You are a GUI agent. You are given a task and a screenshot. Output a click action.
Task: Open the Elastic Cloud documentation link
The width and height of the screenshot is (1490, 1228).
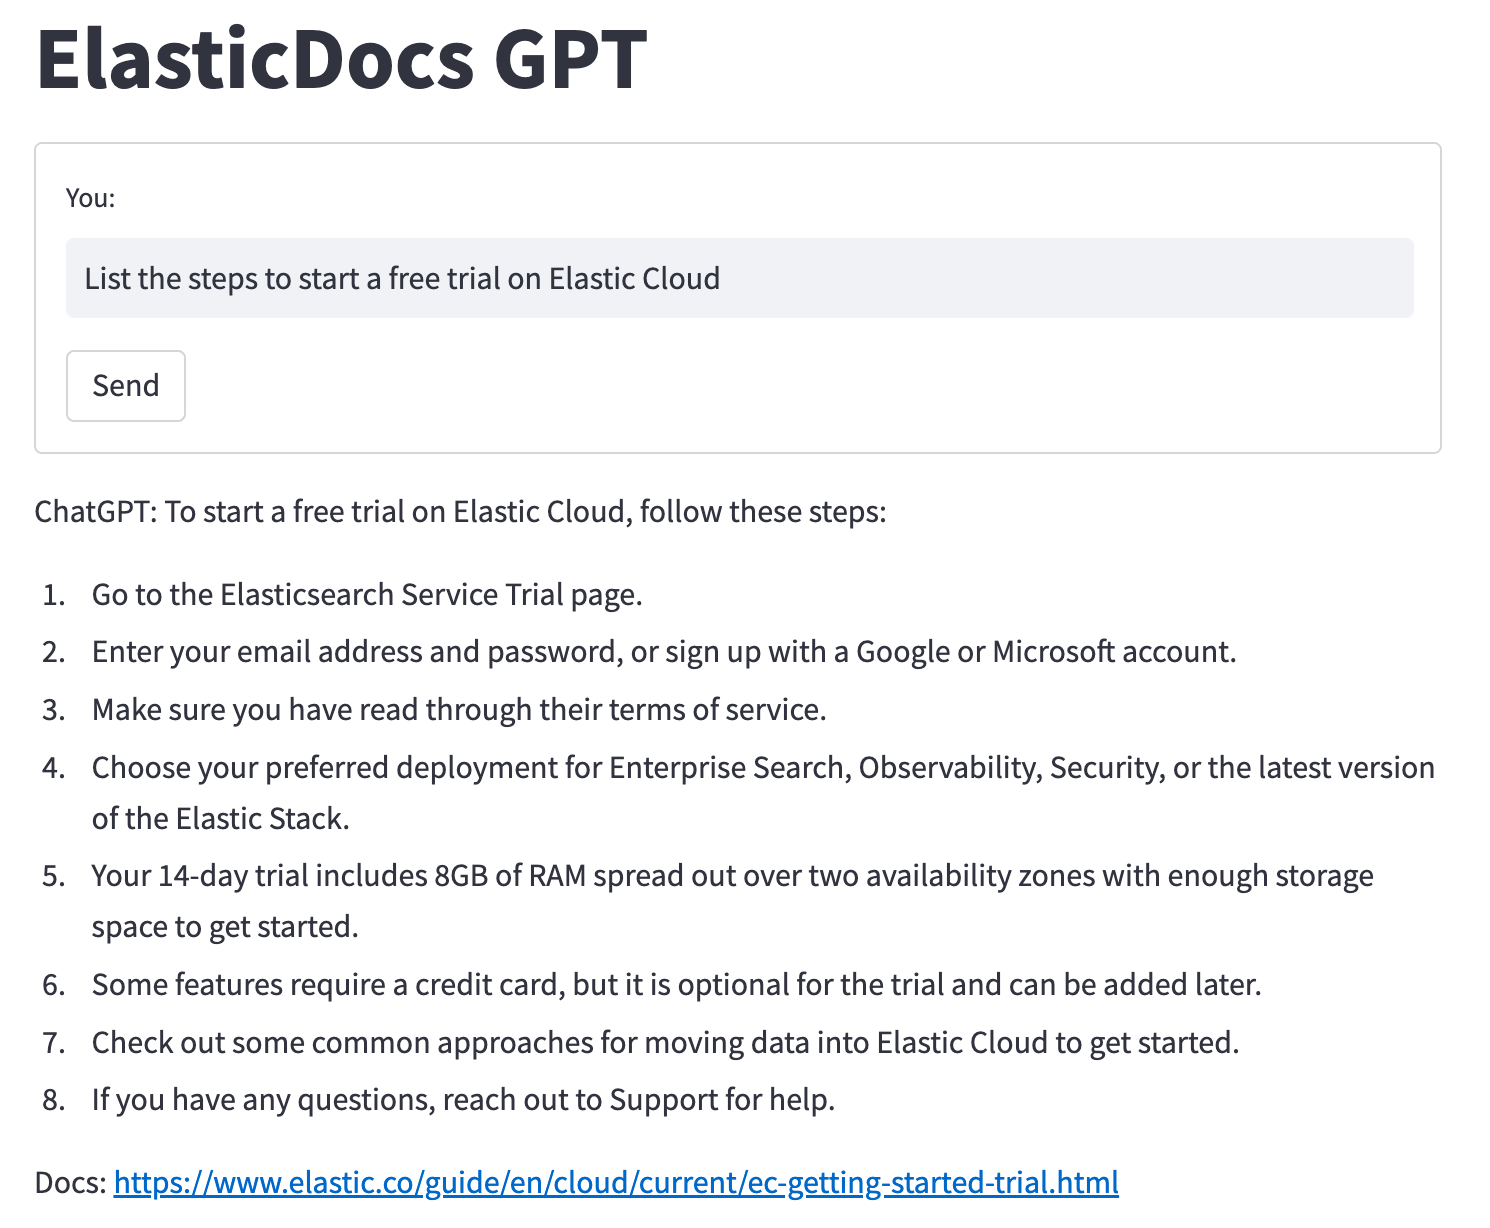click(615, 1182)
